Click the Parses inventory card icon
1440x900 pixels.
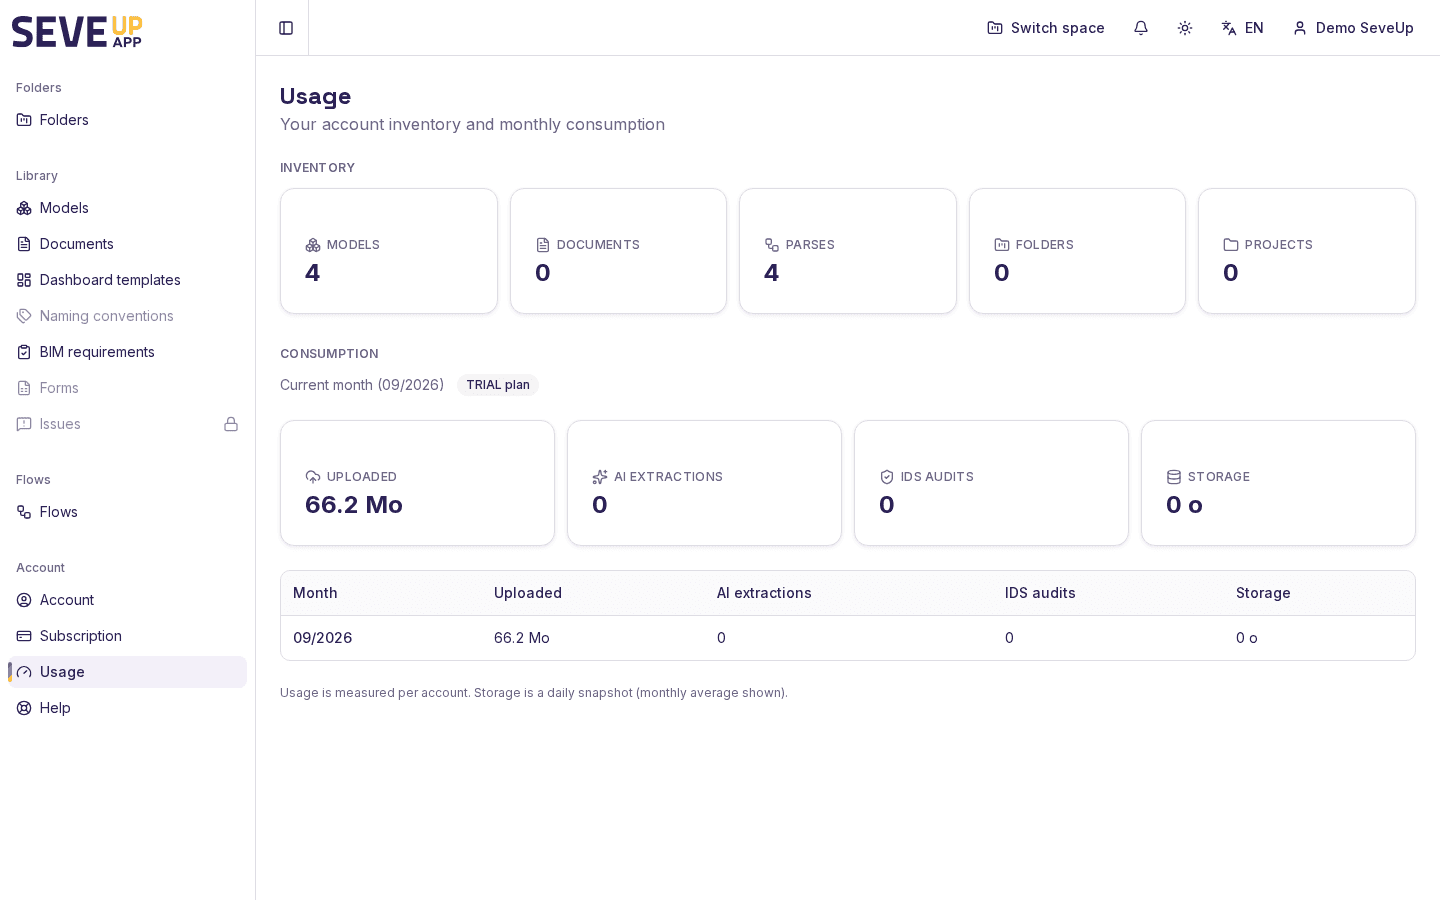772,245
